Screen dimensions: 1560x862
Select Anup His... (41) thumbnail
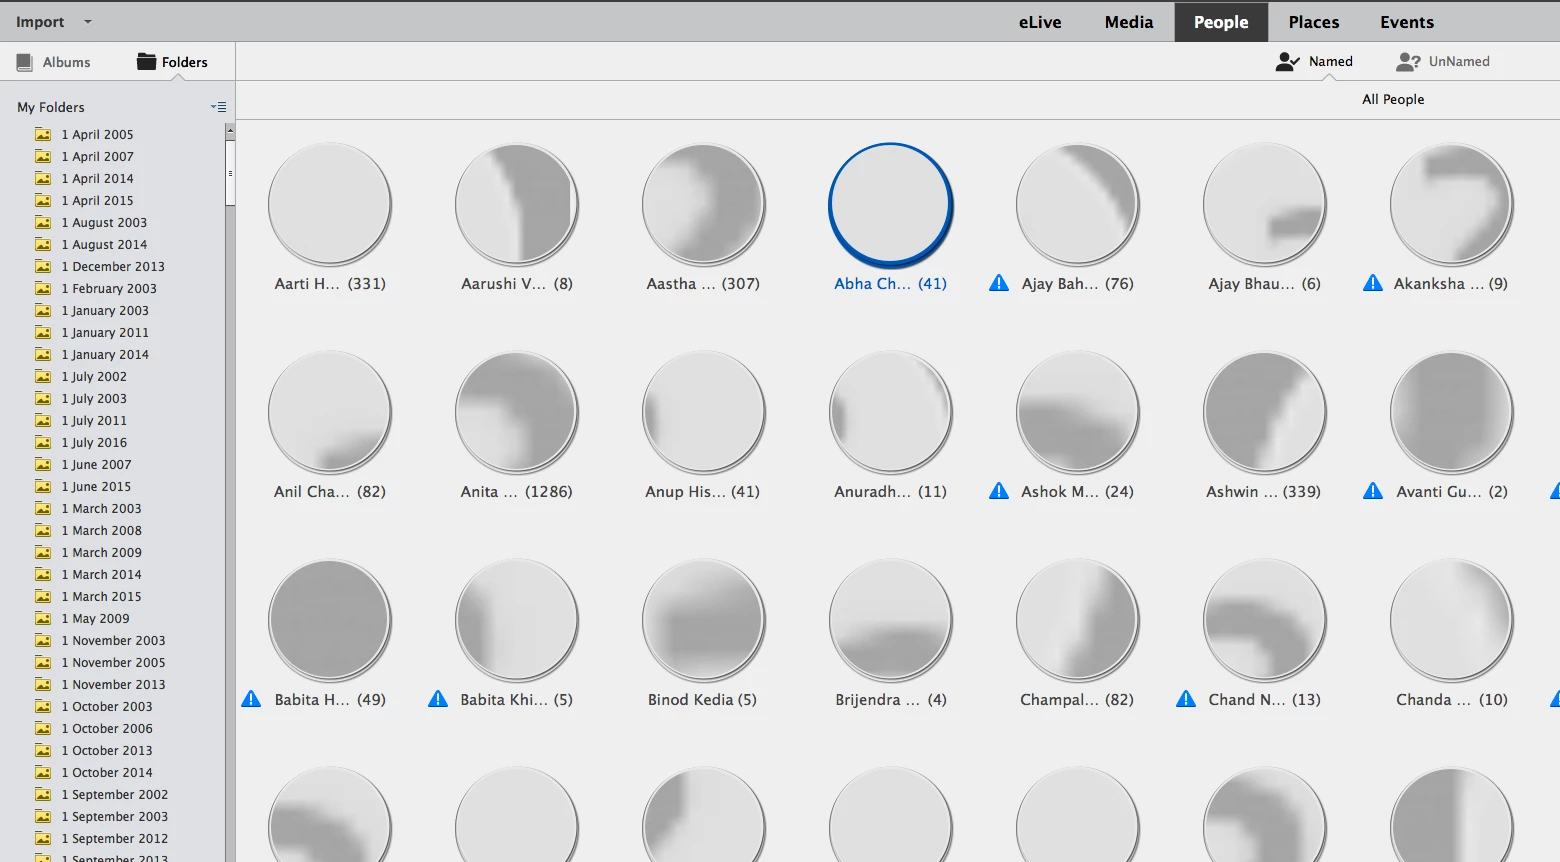coord(703,411)
